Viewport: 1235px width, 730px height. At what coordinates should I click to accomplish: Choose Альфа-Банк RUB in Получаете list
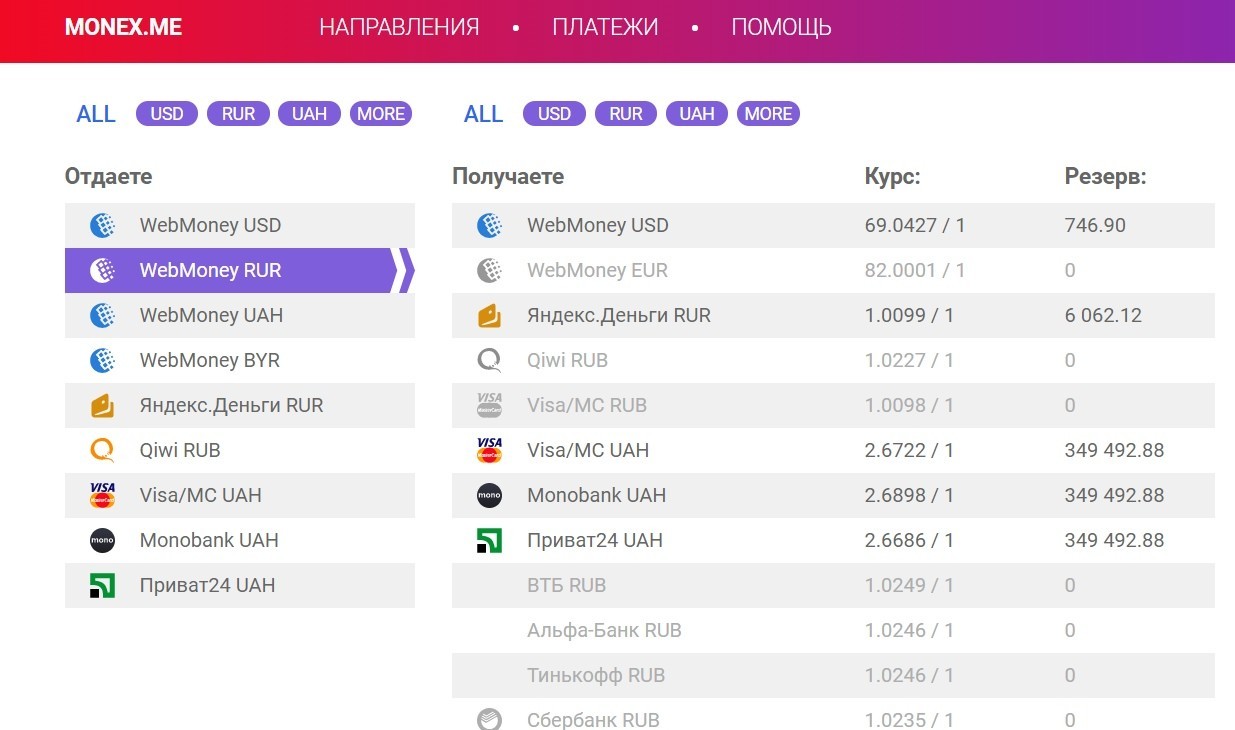[x=833, y=630]
